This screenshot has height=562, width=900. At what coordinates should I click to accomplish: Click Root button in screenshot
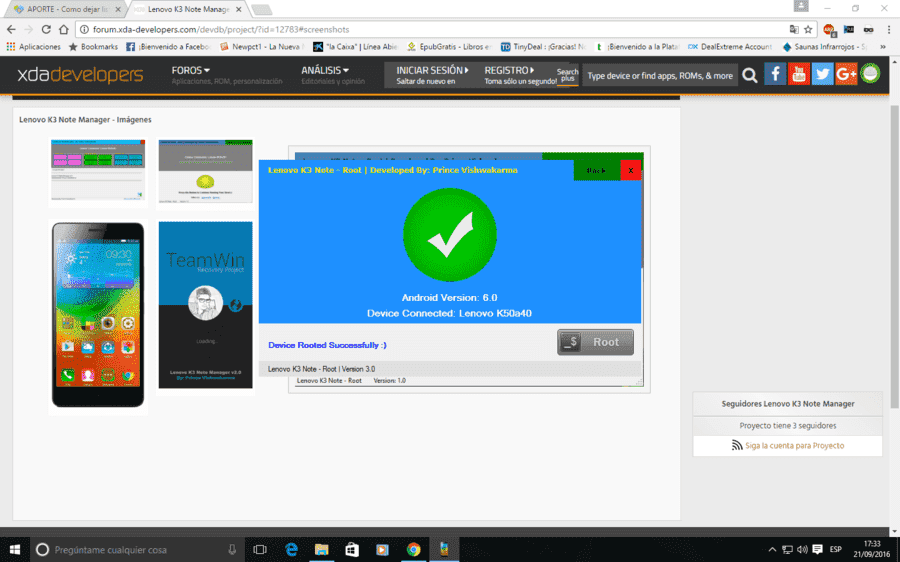(595, 342)
